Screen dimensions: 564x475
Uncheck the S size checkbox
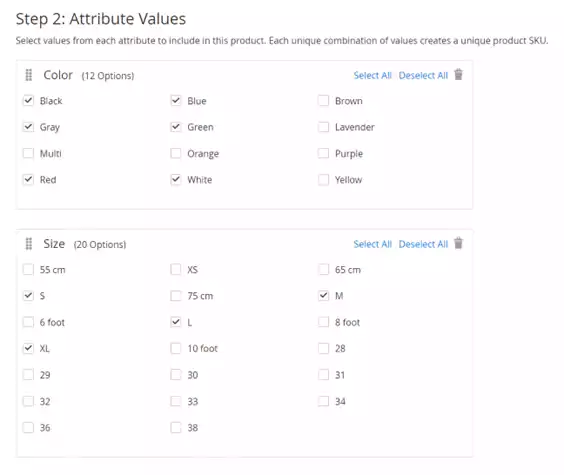click(28, 296)
